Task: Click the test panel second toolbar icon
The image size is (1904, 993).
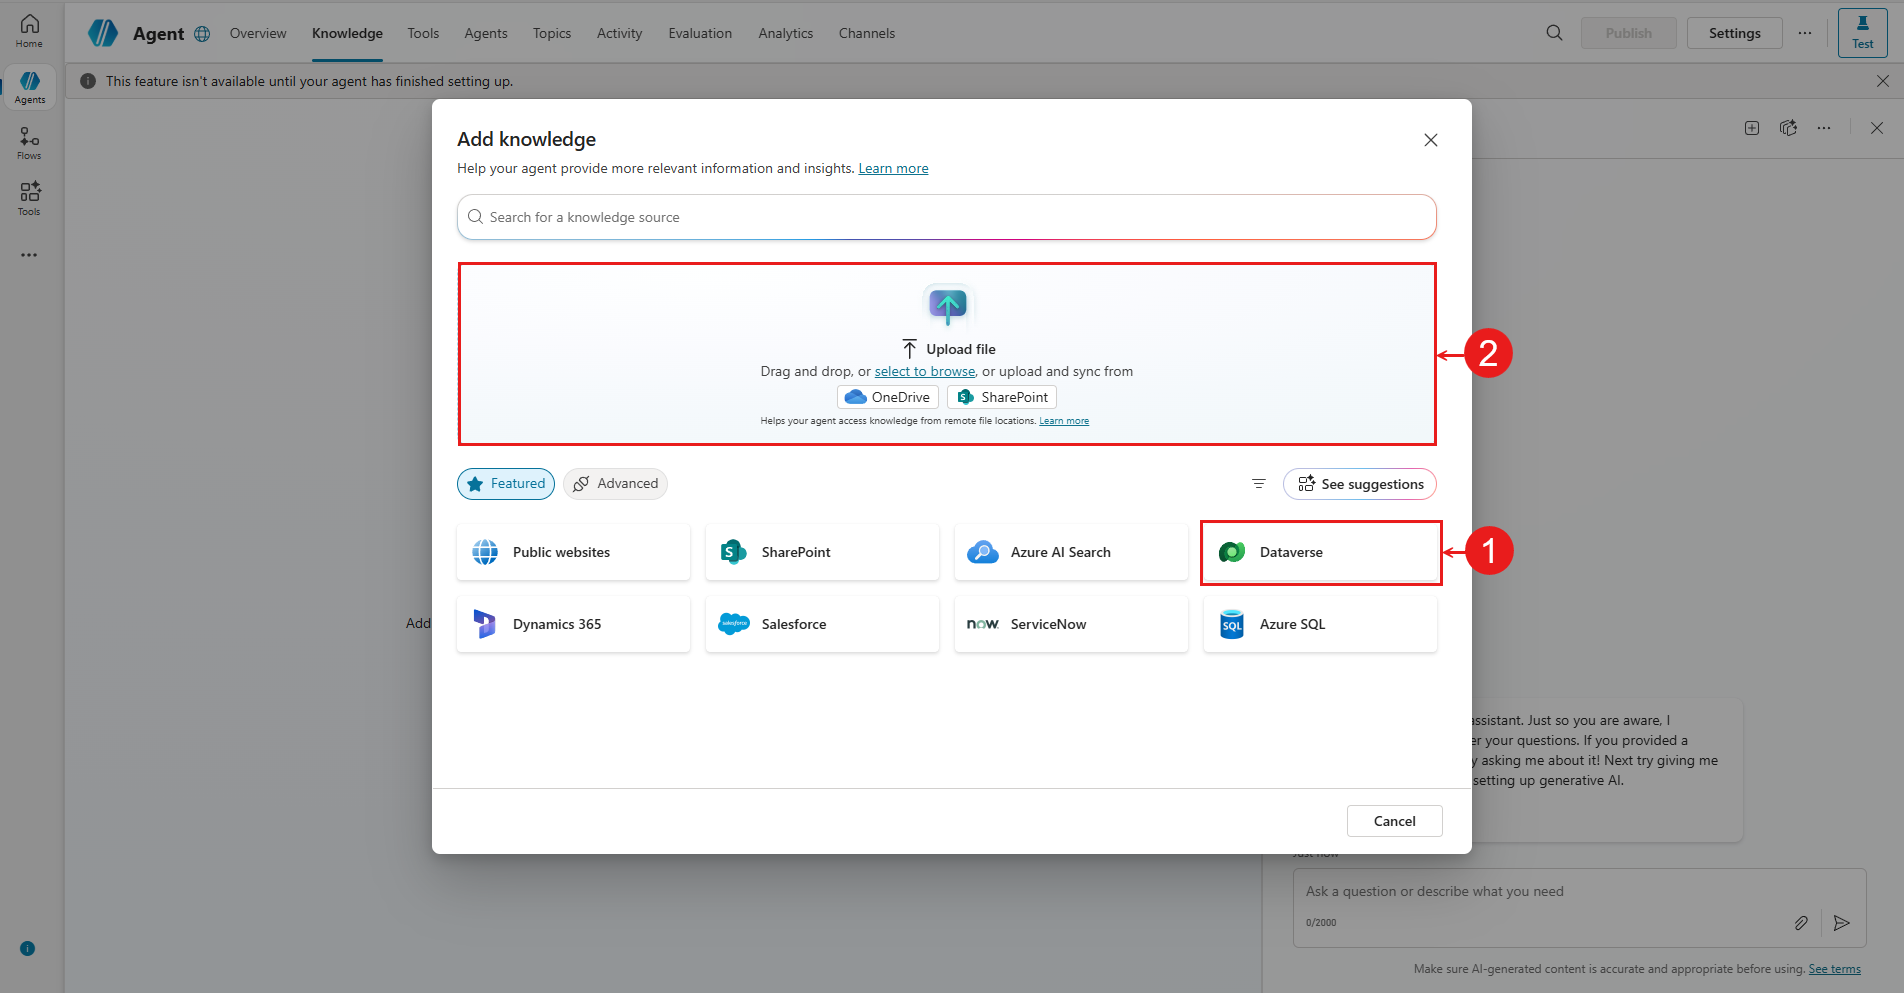Action: coord(1789,128)
